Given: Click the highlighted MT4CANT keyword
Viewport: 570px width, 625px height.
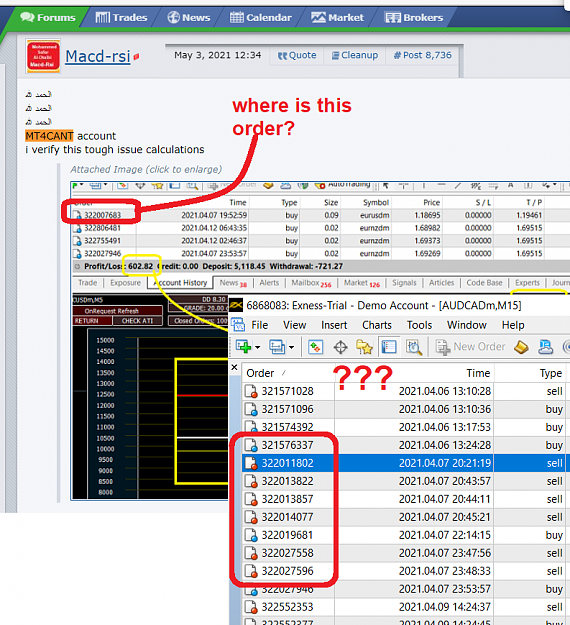Looking at the screenshot, I should click(x=49, y=136).
